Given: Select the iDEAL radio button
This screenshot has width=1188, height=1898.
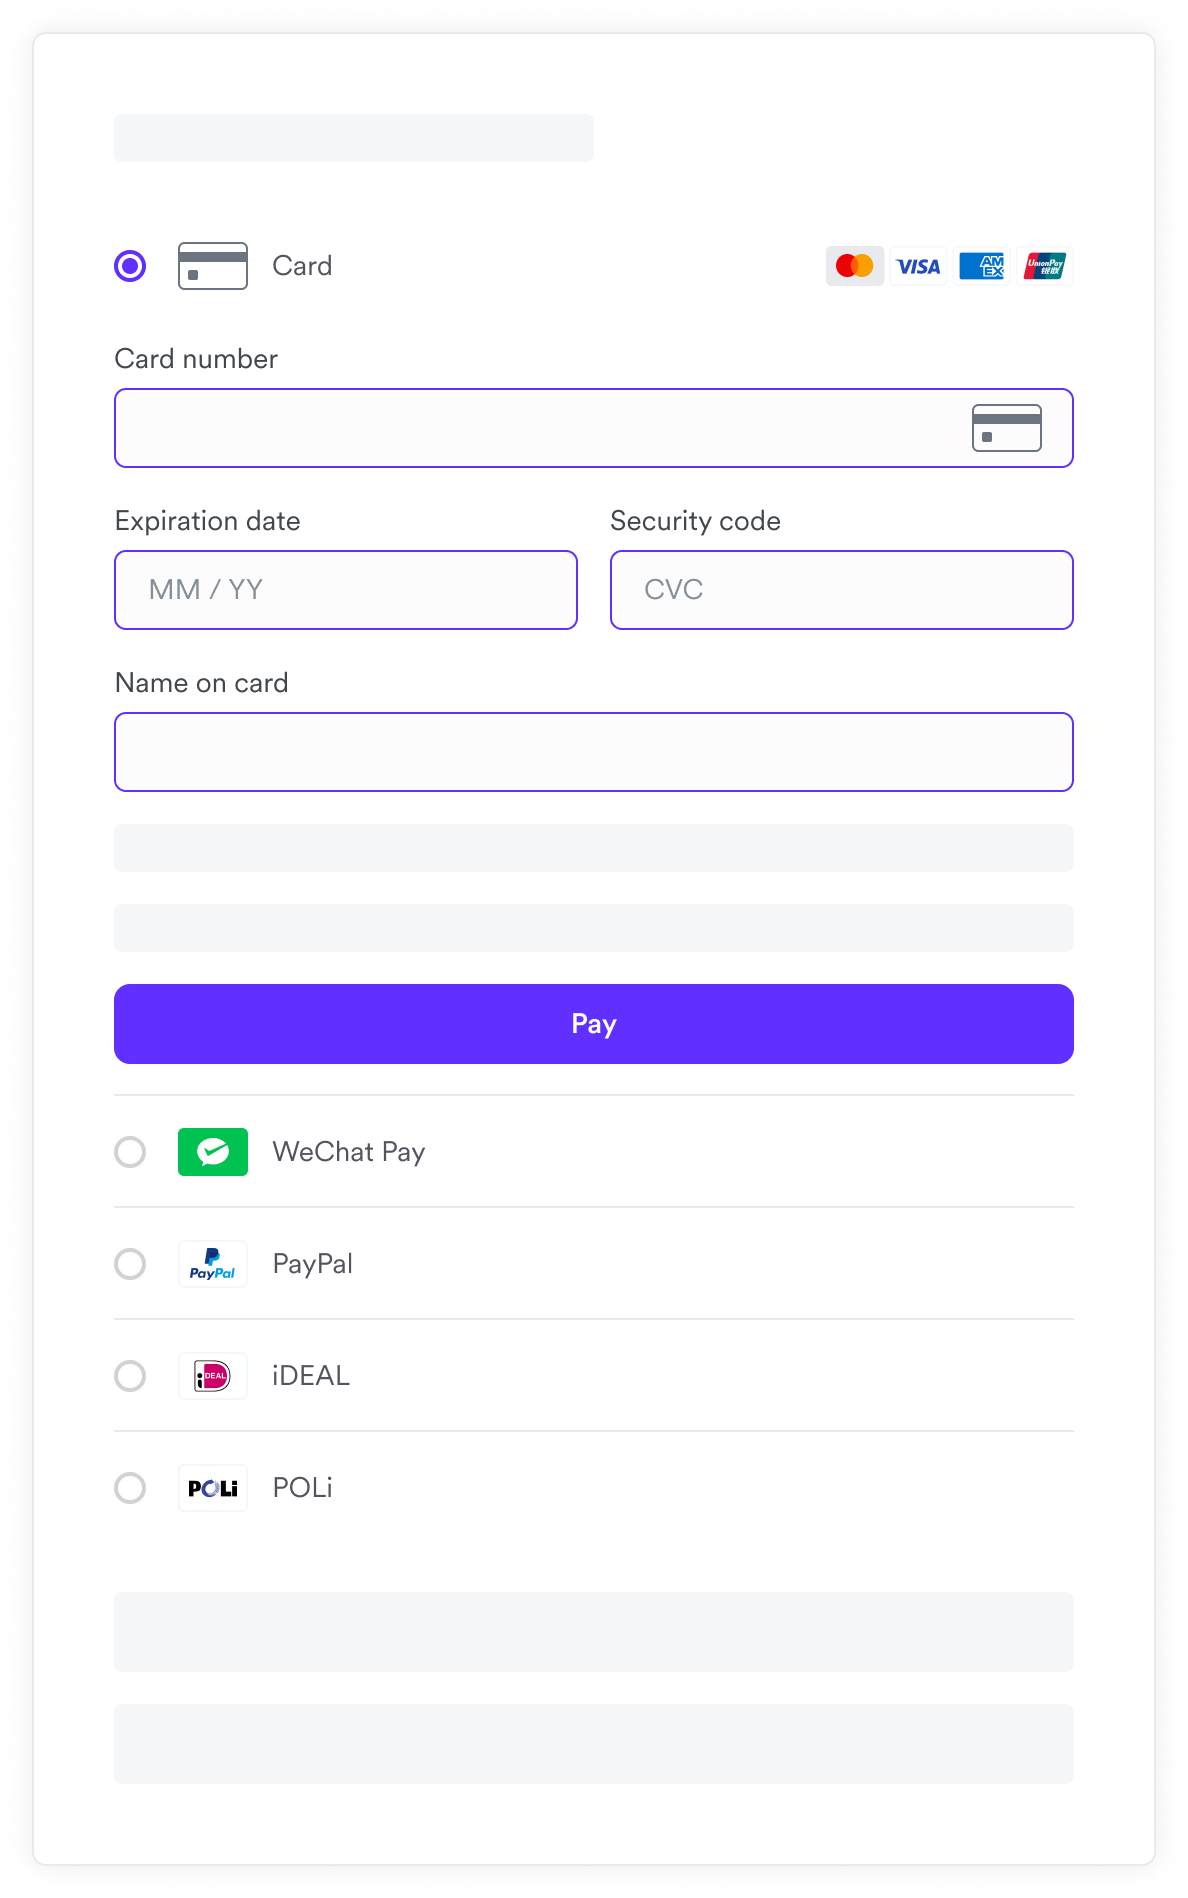Looking at the screenshot, I should tap(130, 1376).
